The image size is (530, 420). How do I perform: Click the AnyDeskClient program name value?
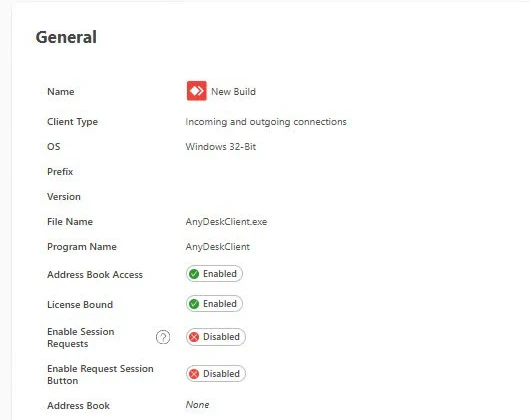218,247
